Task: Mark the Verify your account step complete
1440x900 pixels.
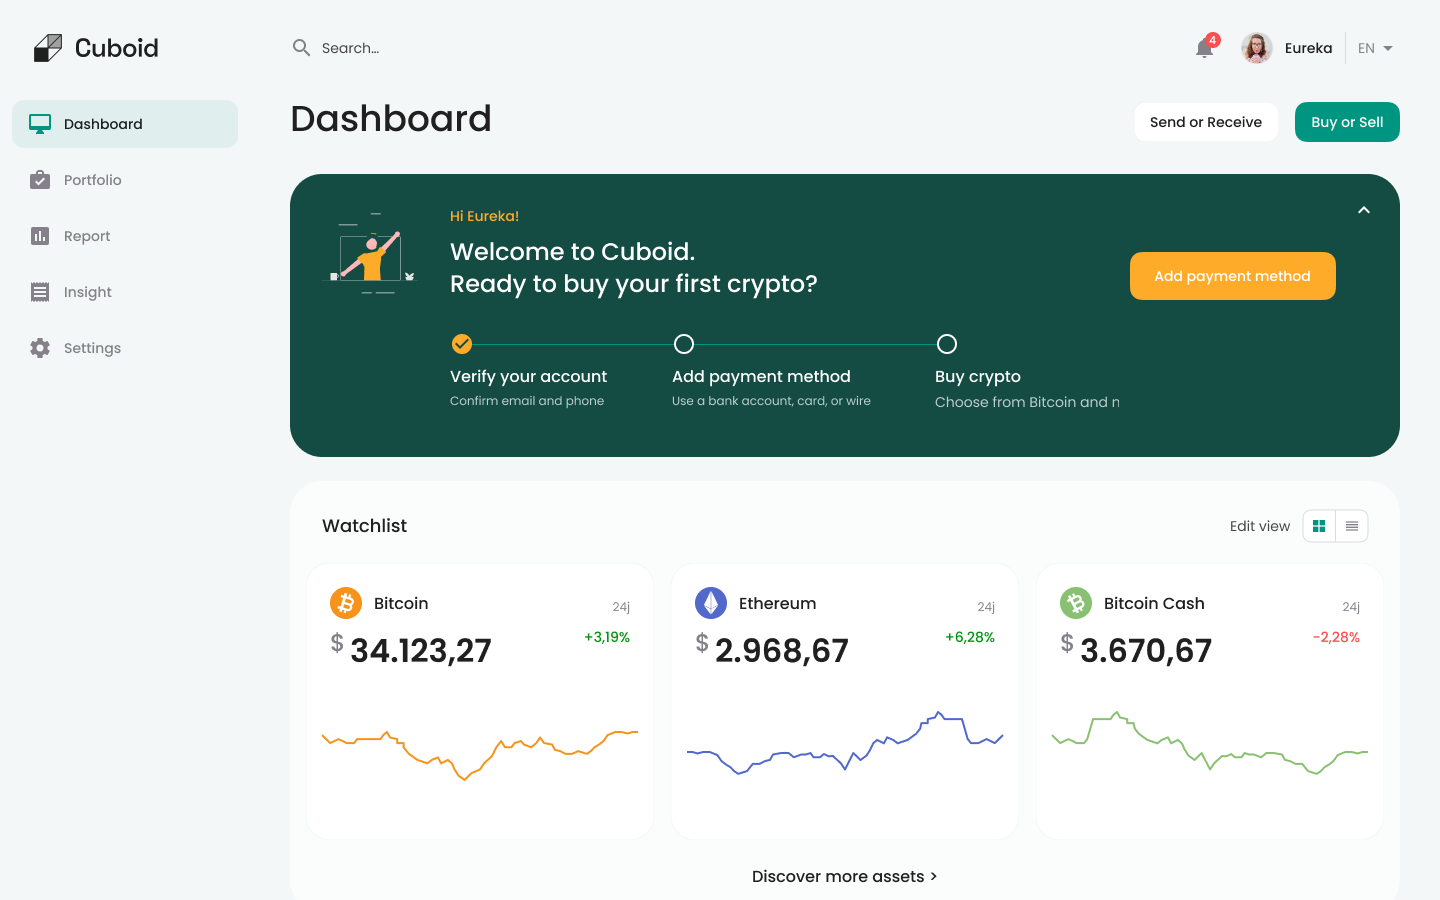Action: click(x=461, y=343)
